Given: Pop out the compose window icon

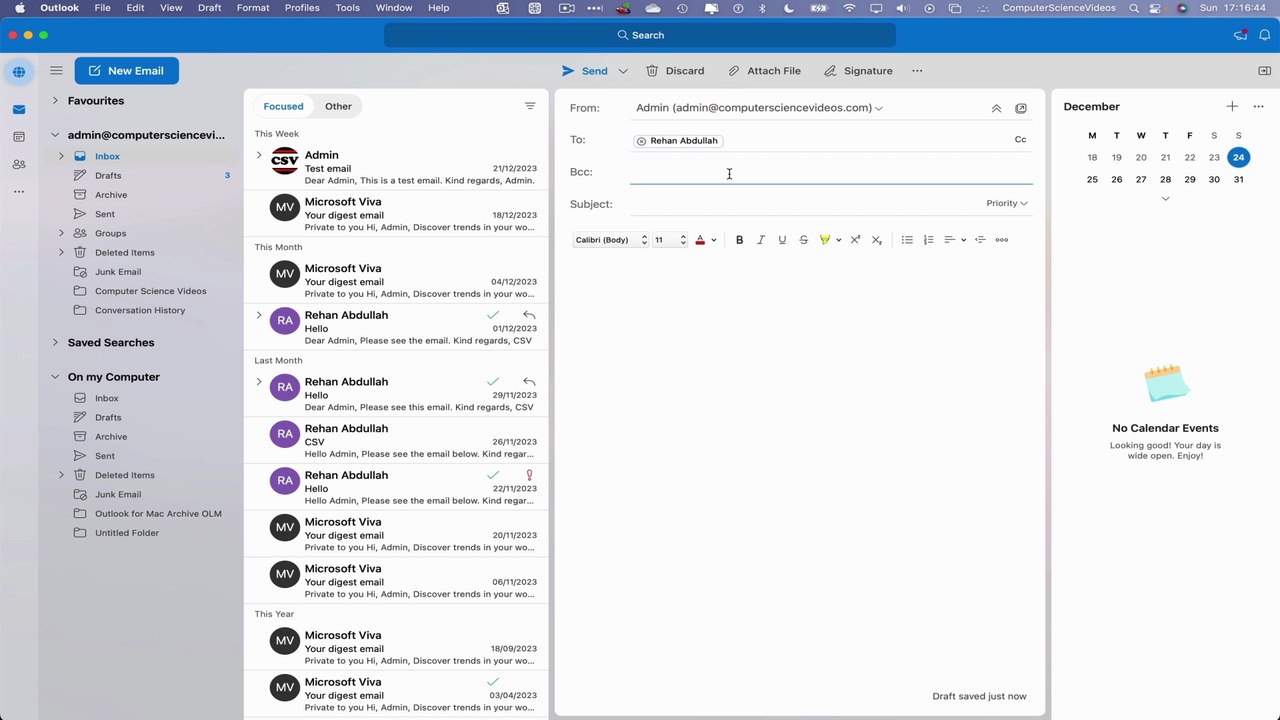Looking at the screenshot, I should click(1020, 108).
